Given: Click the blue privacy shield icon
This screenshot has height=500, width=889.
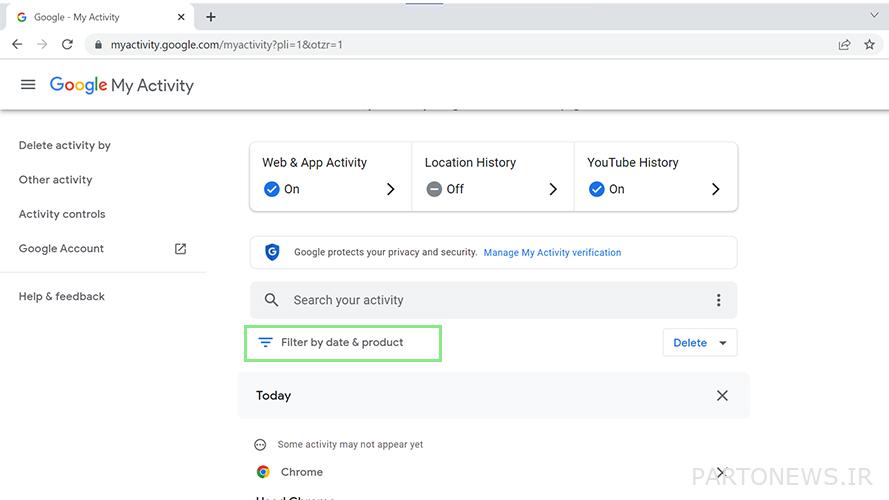Looking at the screenshot, I should click(x=272, y=252).
